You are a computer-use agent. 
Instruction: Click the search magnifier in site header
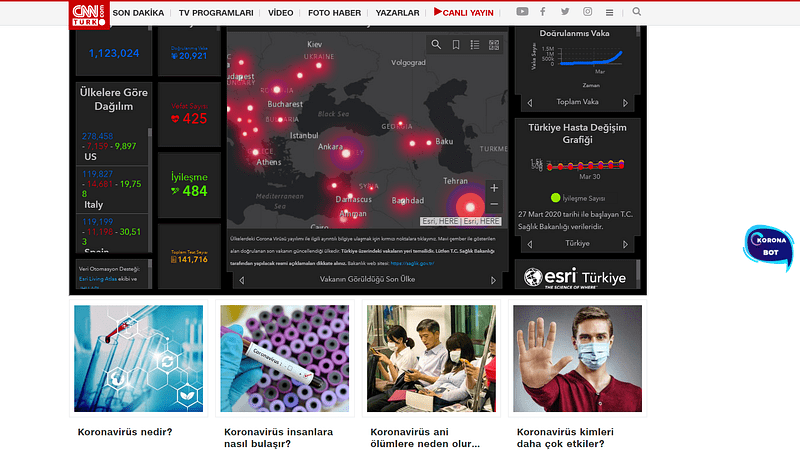point(637,12)
